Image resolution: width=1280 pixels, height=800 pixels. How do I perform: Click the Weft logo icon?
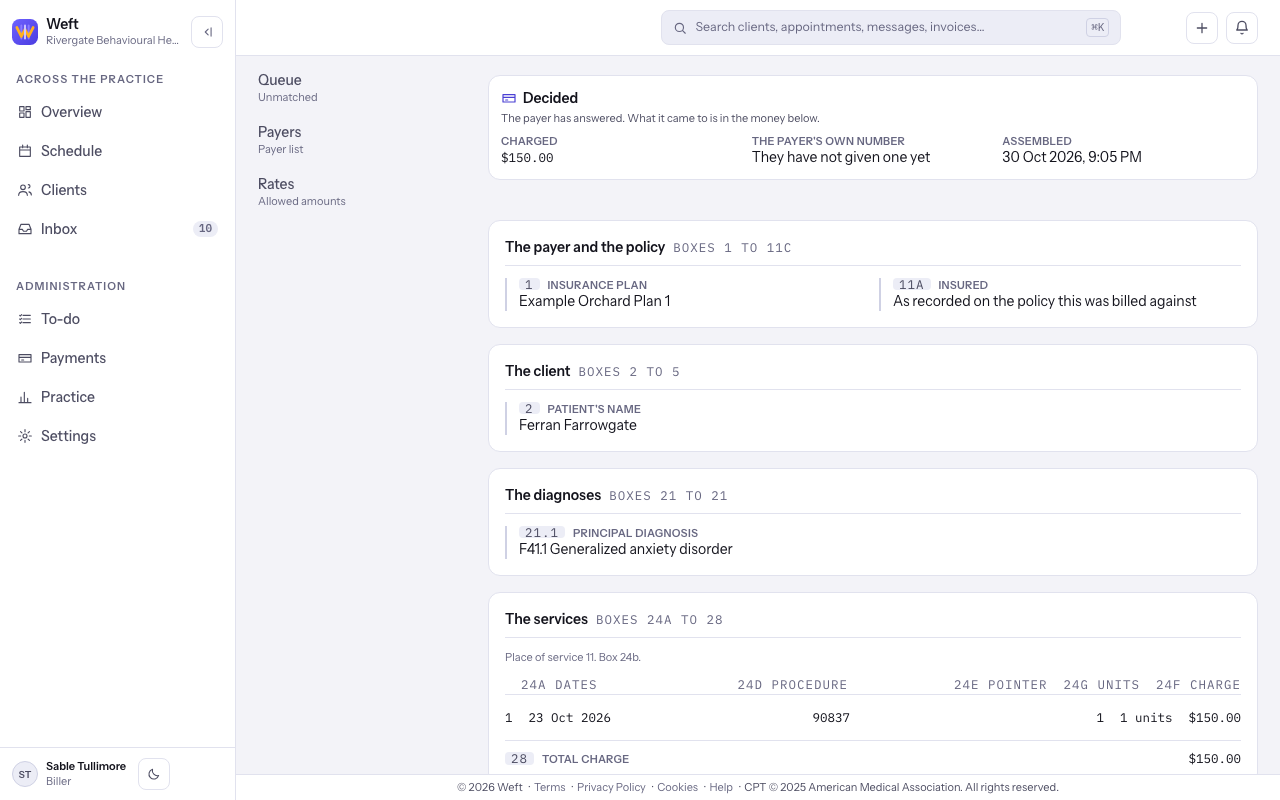(x=25, y=32)
